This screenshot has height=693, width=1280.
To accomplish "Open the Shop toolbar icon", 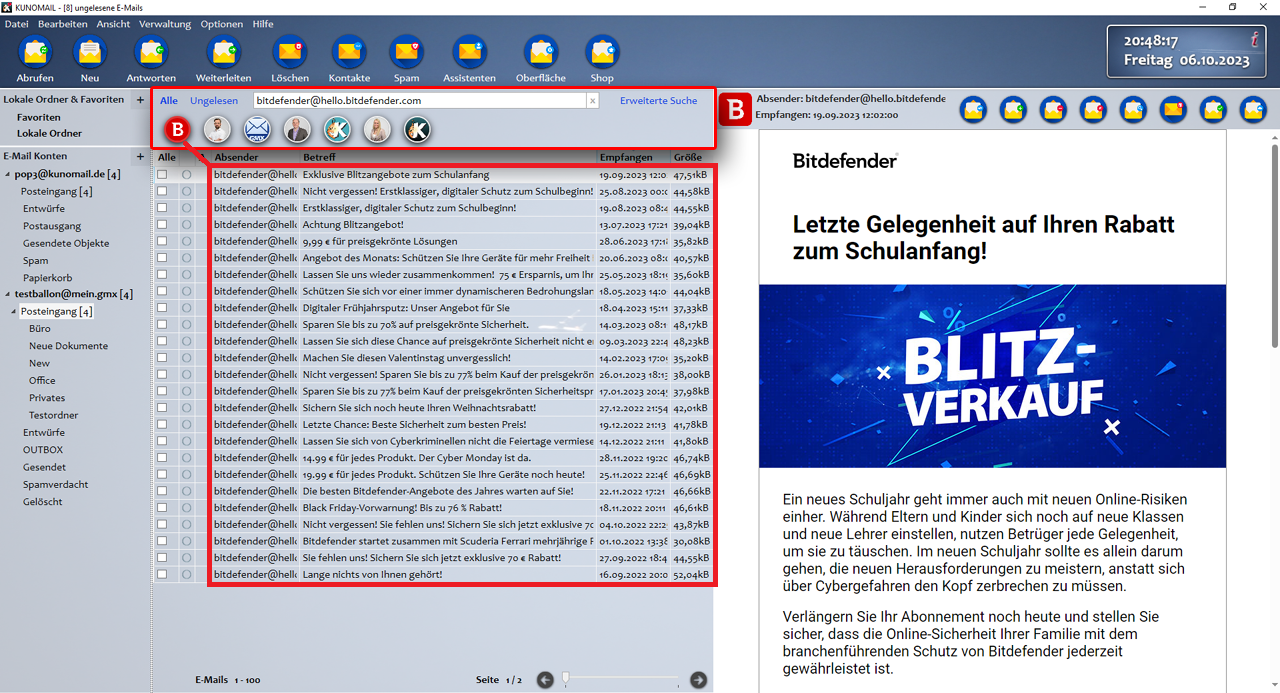I will point(602,51).
